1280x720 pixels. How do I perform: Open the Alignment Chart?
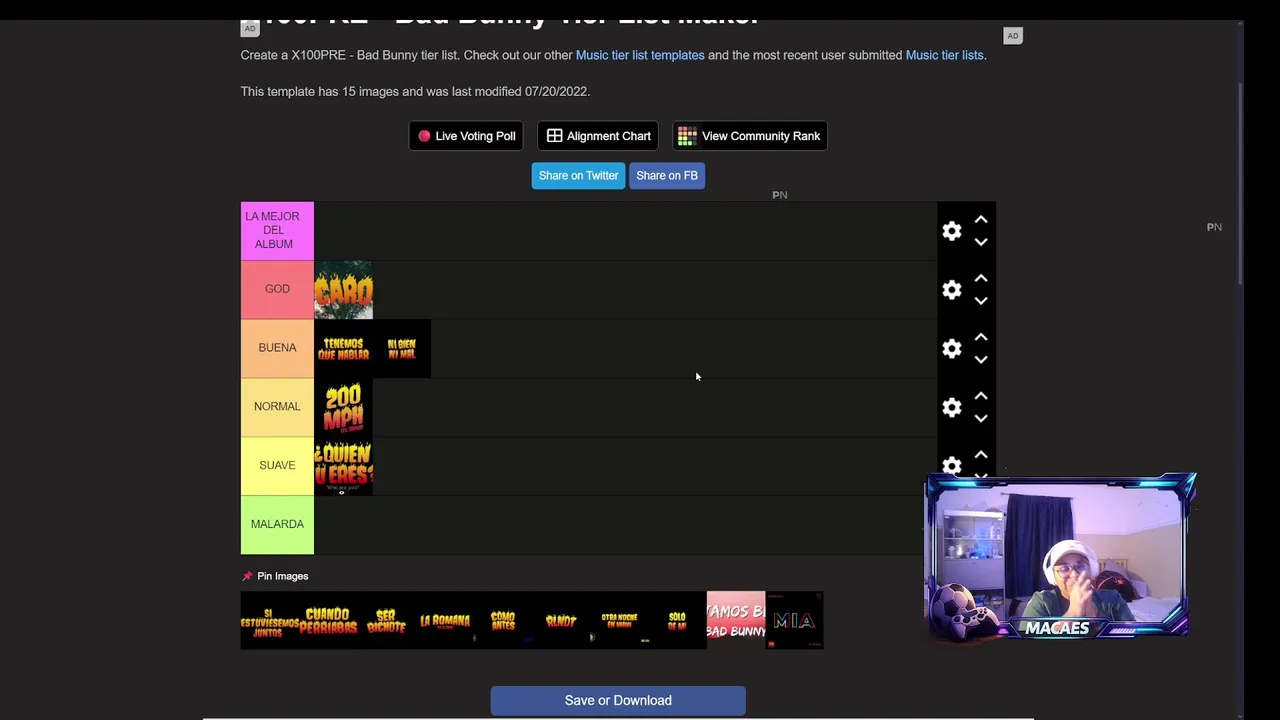point(598,136)
